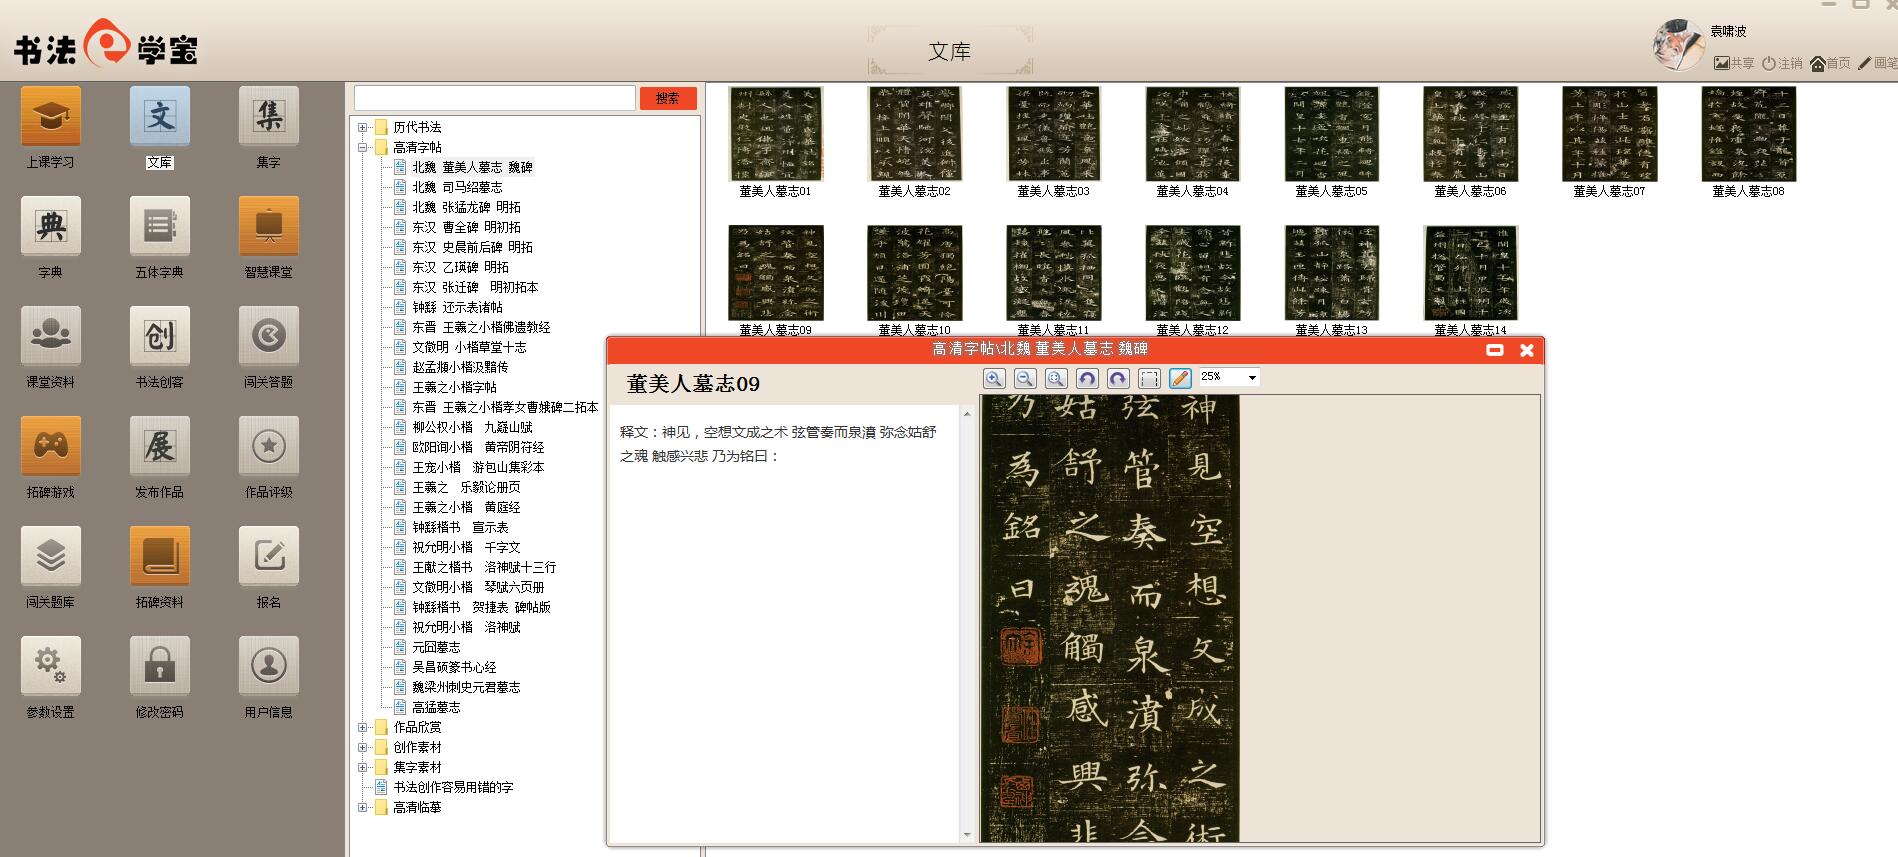Open 作品评级 section
Image resolution: width=1898 pixels, height=857 pixels.
click(x=268, y=447)
